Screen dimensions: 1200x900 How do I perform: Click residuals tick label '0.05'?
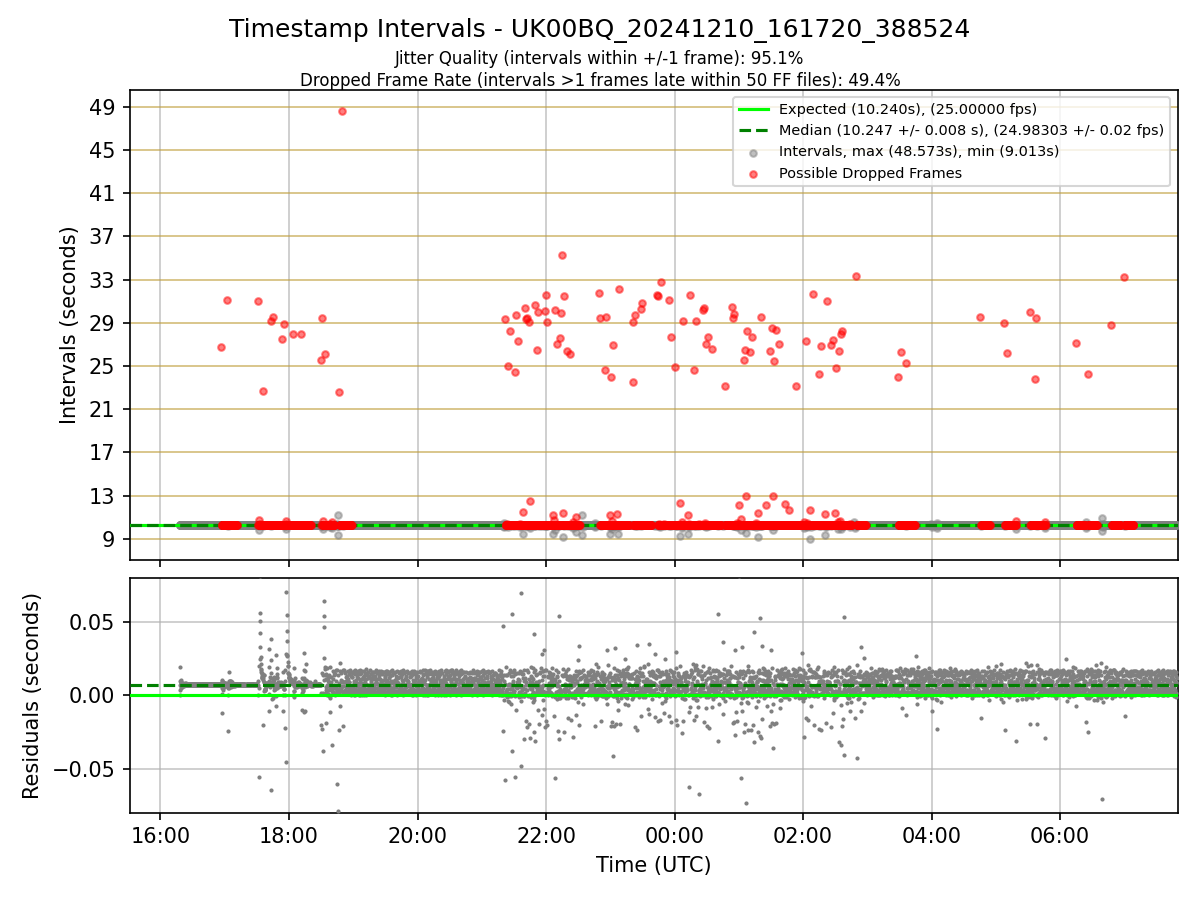[94, 622]
